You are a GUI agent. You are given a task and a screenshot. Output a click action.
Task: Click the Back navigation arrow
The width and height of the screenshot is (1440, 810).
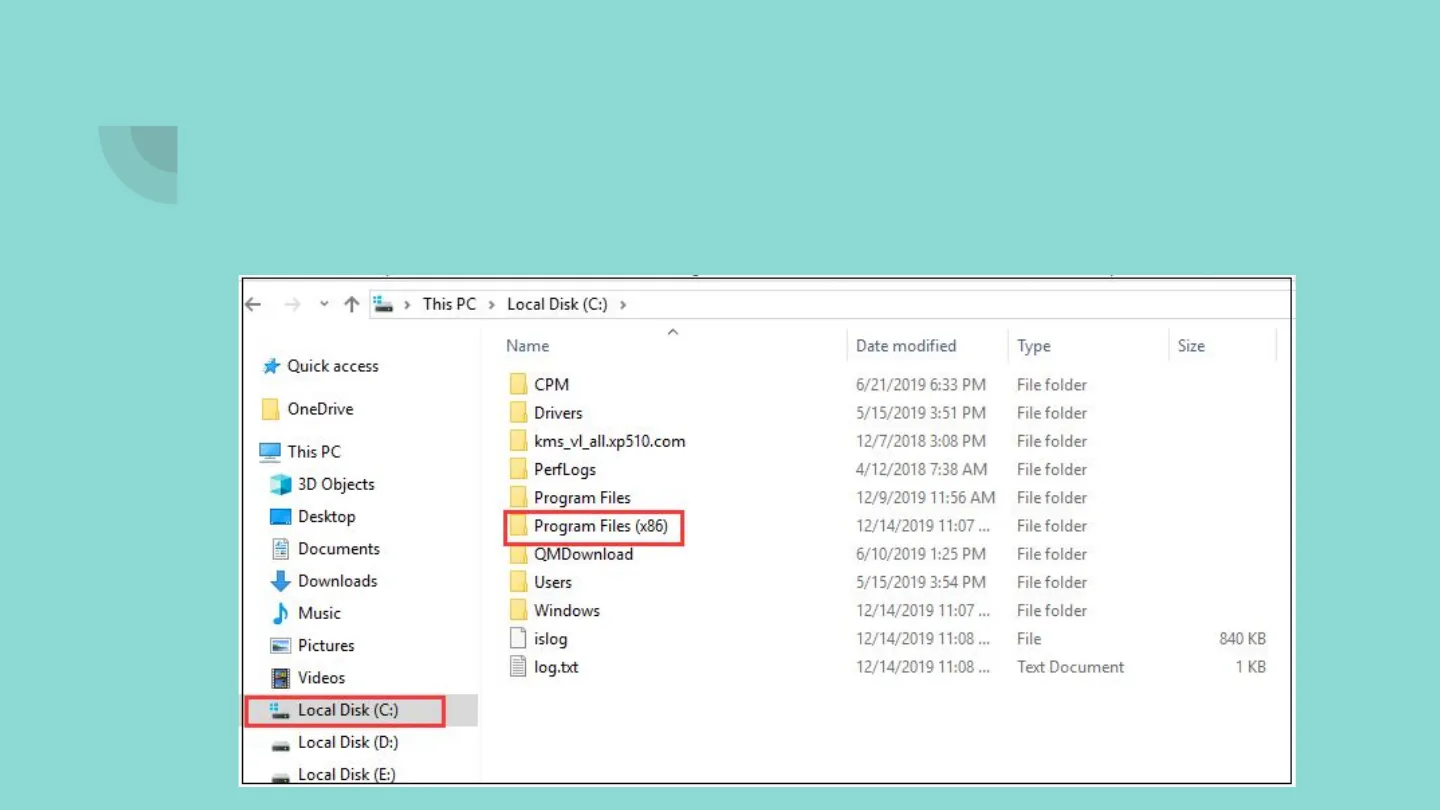pyautogui.click(x=254, y=304)
